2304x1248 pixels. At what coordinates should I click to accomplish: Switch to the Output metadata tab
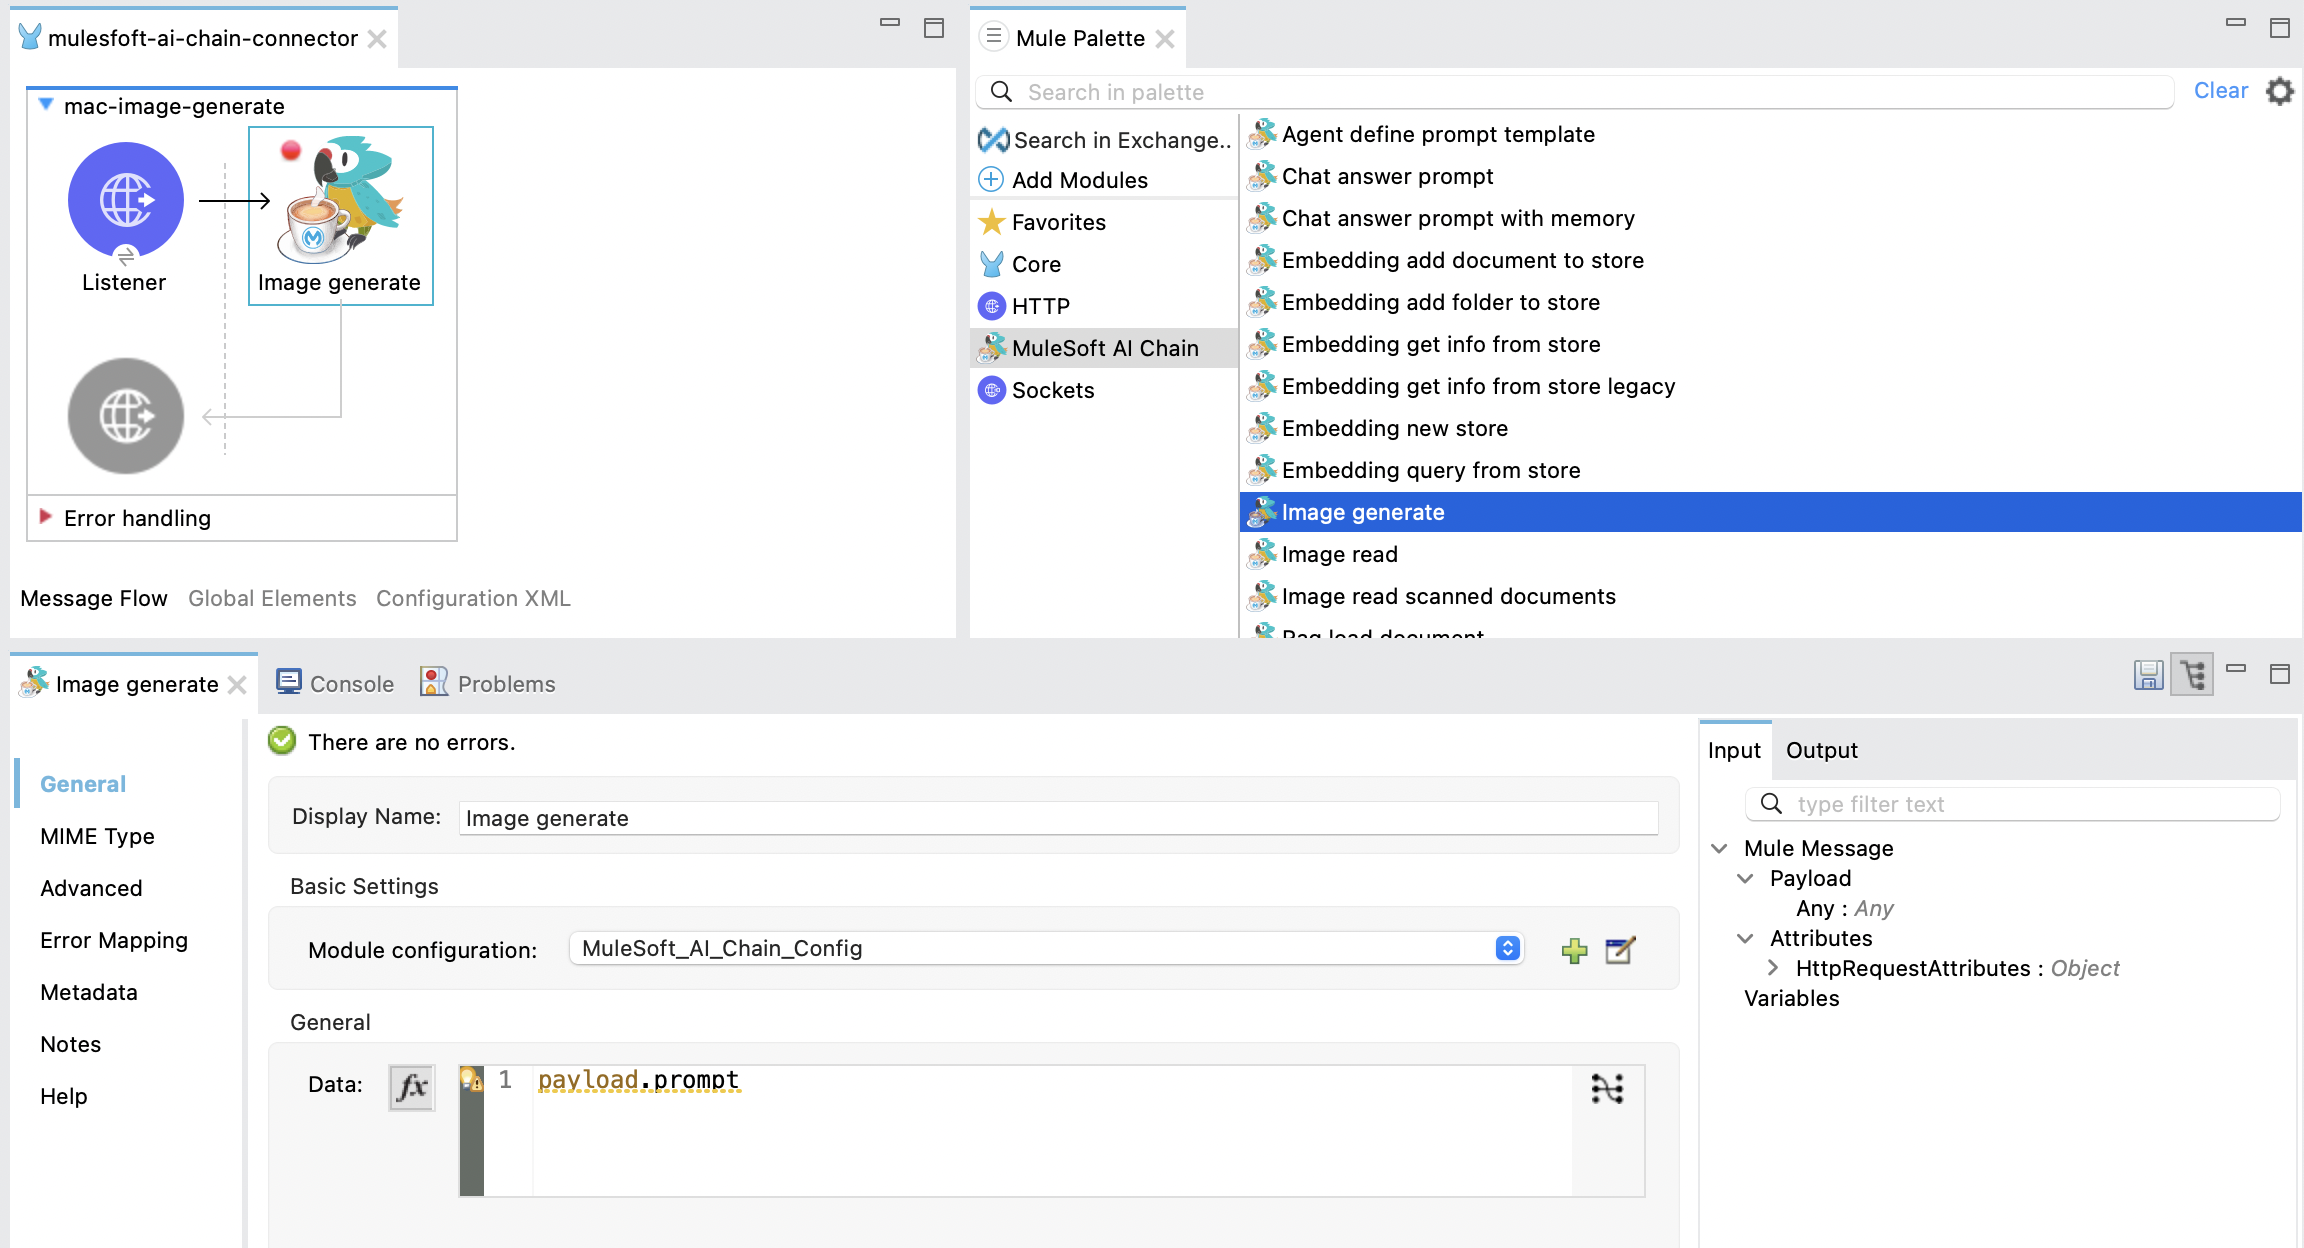click(1821, 750)
